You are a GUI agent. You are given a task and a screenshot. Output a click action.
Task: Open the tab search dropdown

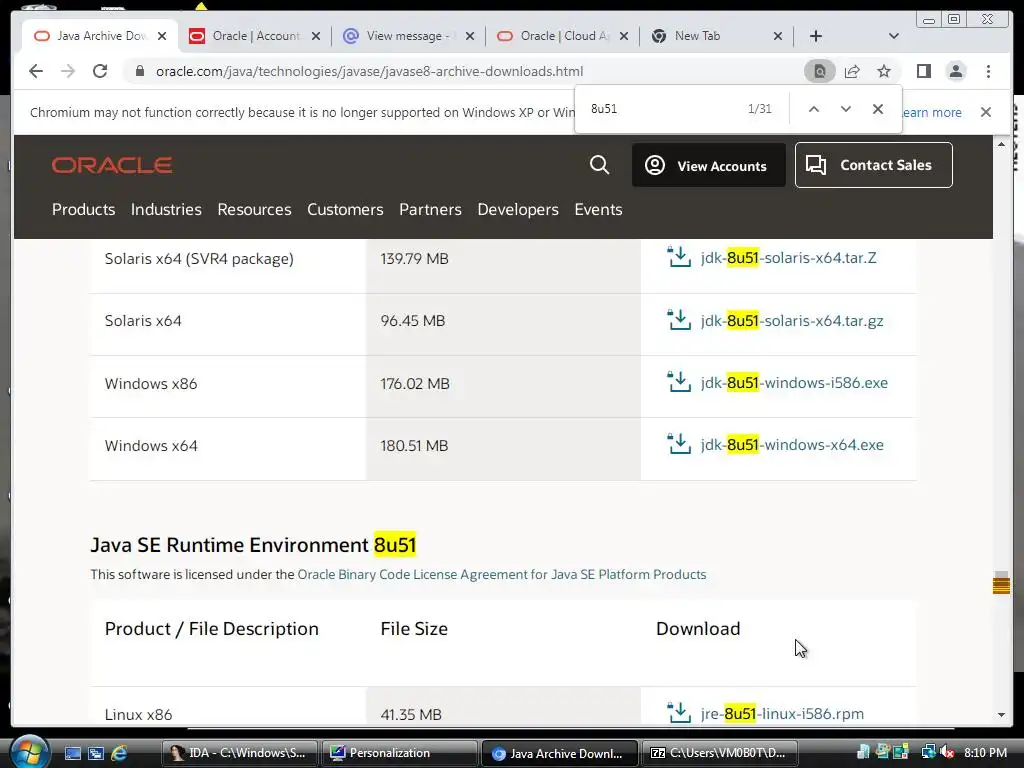(894, 36)
